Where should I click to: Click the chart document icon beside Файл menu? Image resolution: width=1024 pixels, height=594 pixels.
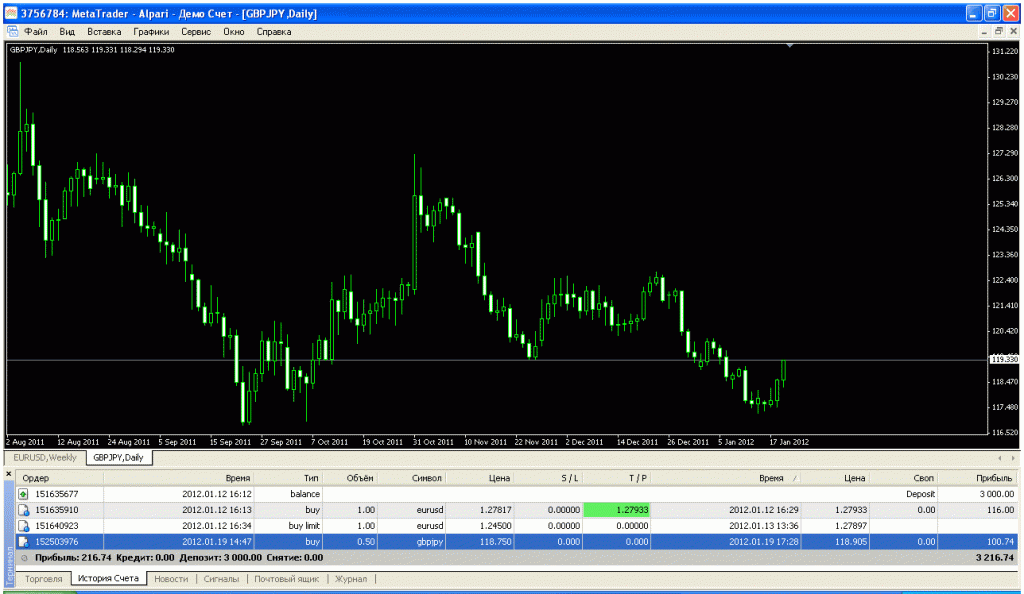13,32
